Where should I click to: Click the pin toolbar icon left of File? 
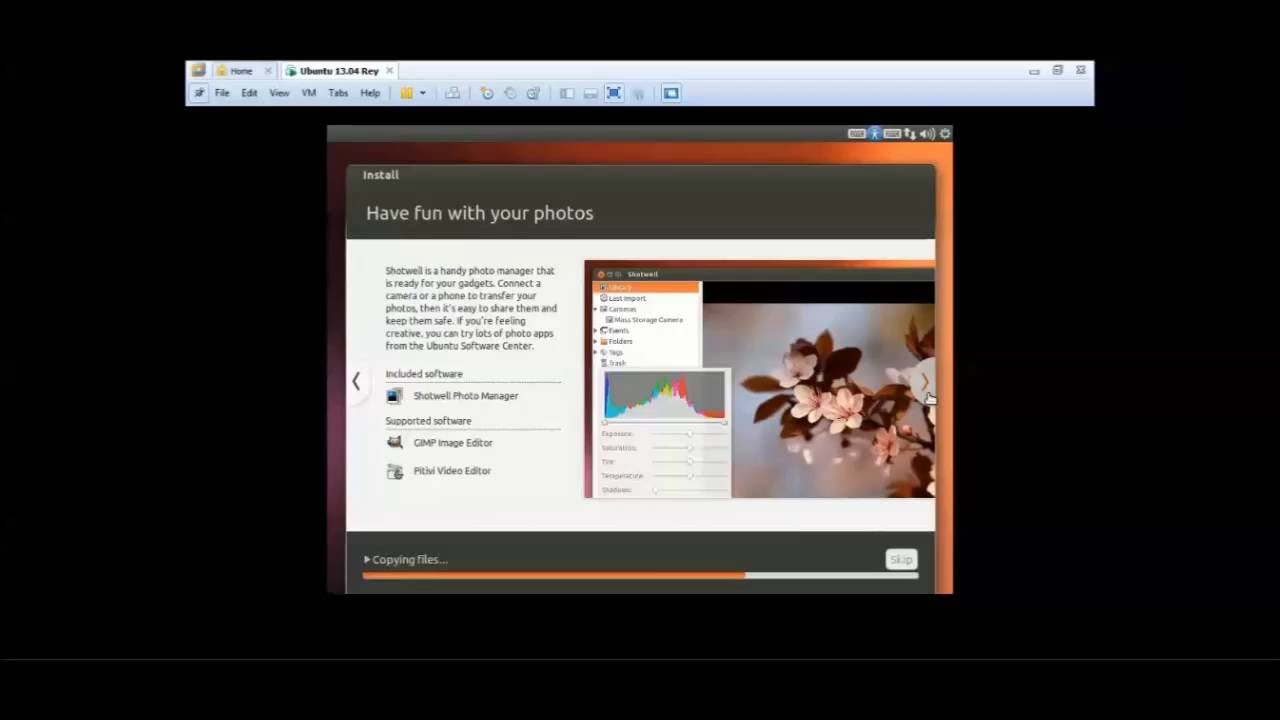point(199,93)
